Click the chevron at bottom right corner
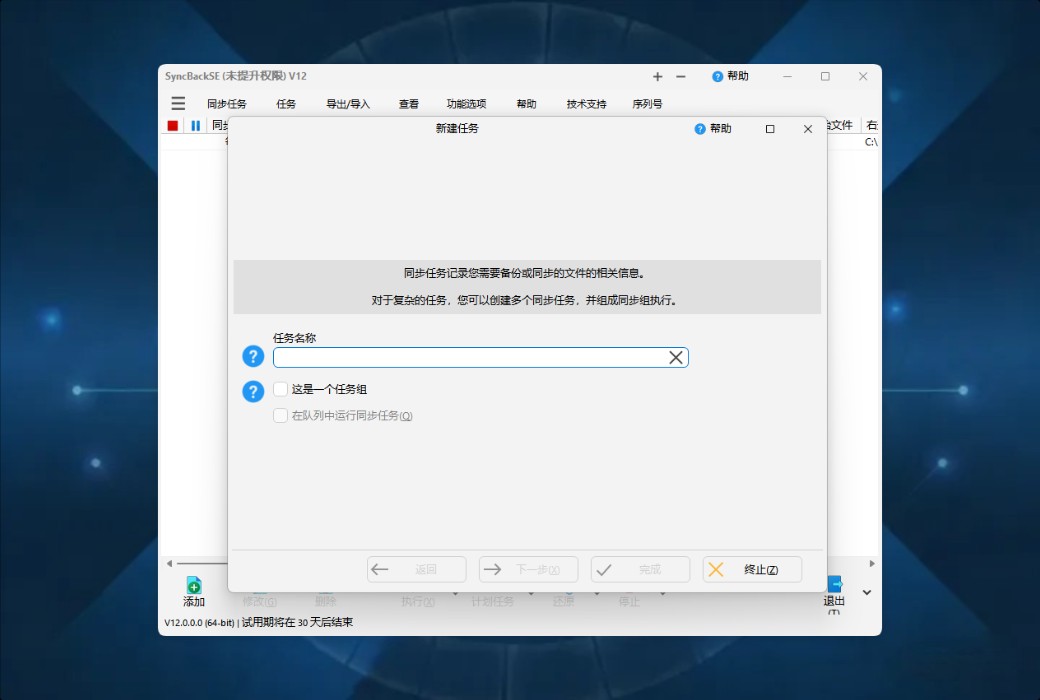1040x700 pixels. [866, 591]
